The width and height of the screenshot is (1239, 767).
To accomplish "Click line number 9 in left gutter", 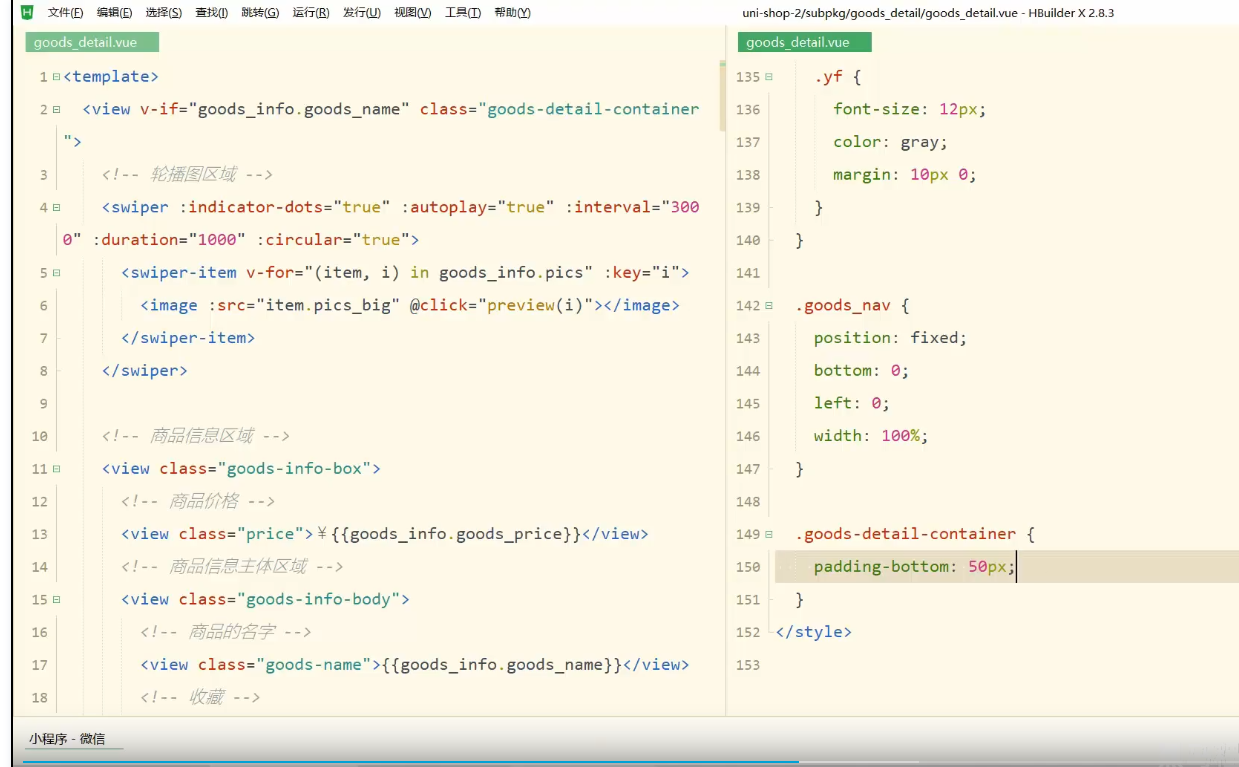I will 42,403.
